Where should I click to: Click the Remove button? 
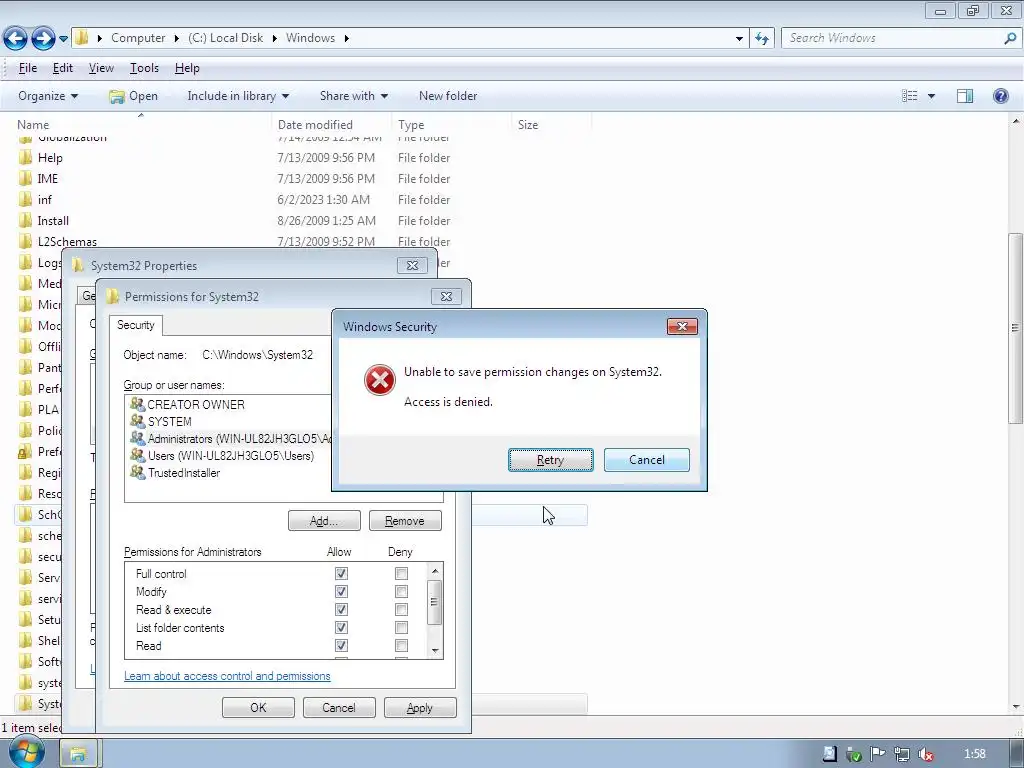[x=405, y=520]
